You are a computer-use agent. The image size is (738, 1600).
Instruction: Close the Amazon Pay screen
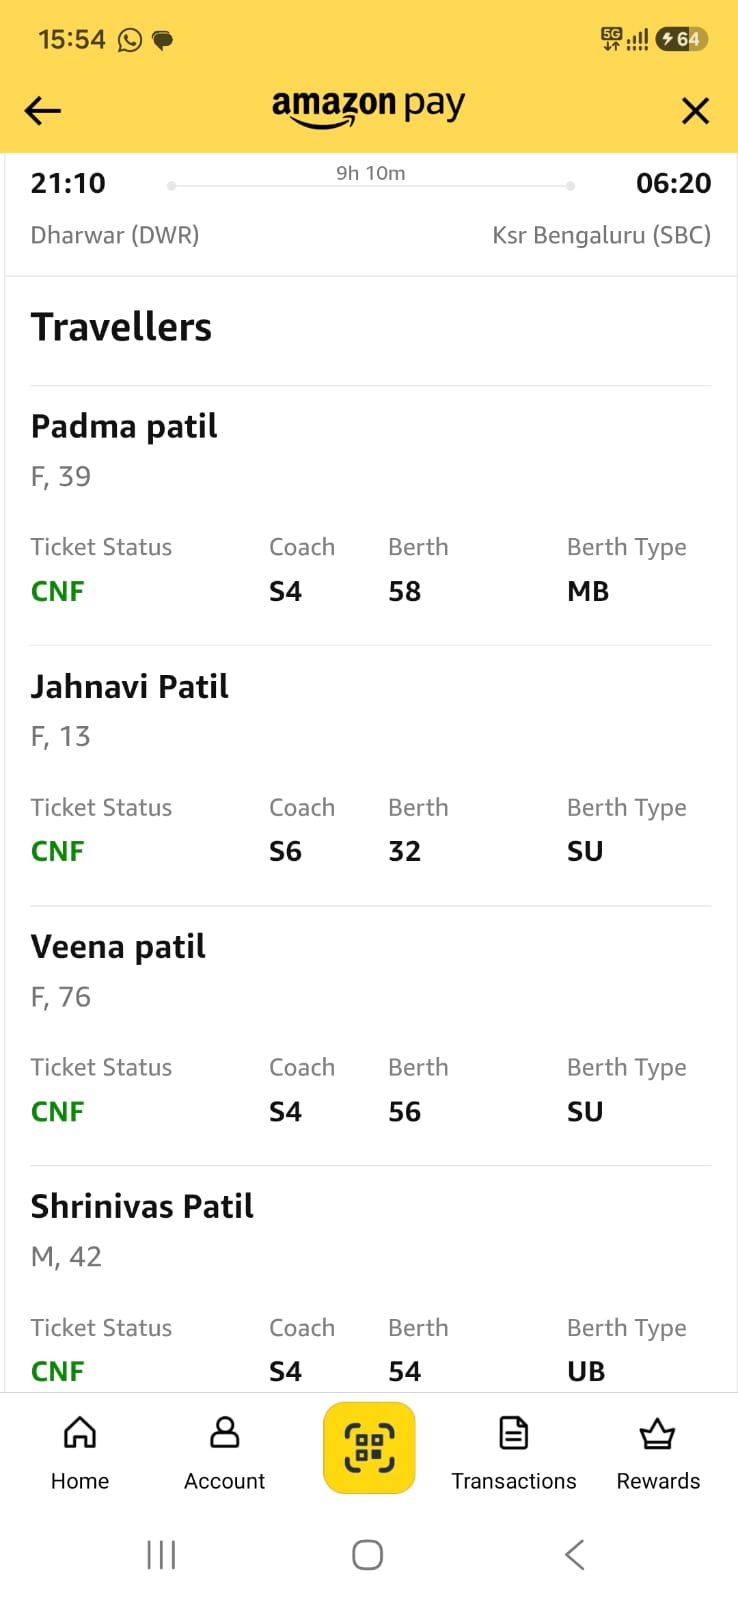pyautogui.click(x=695, y=110)
